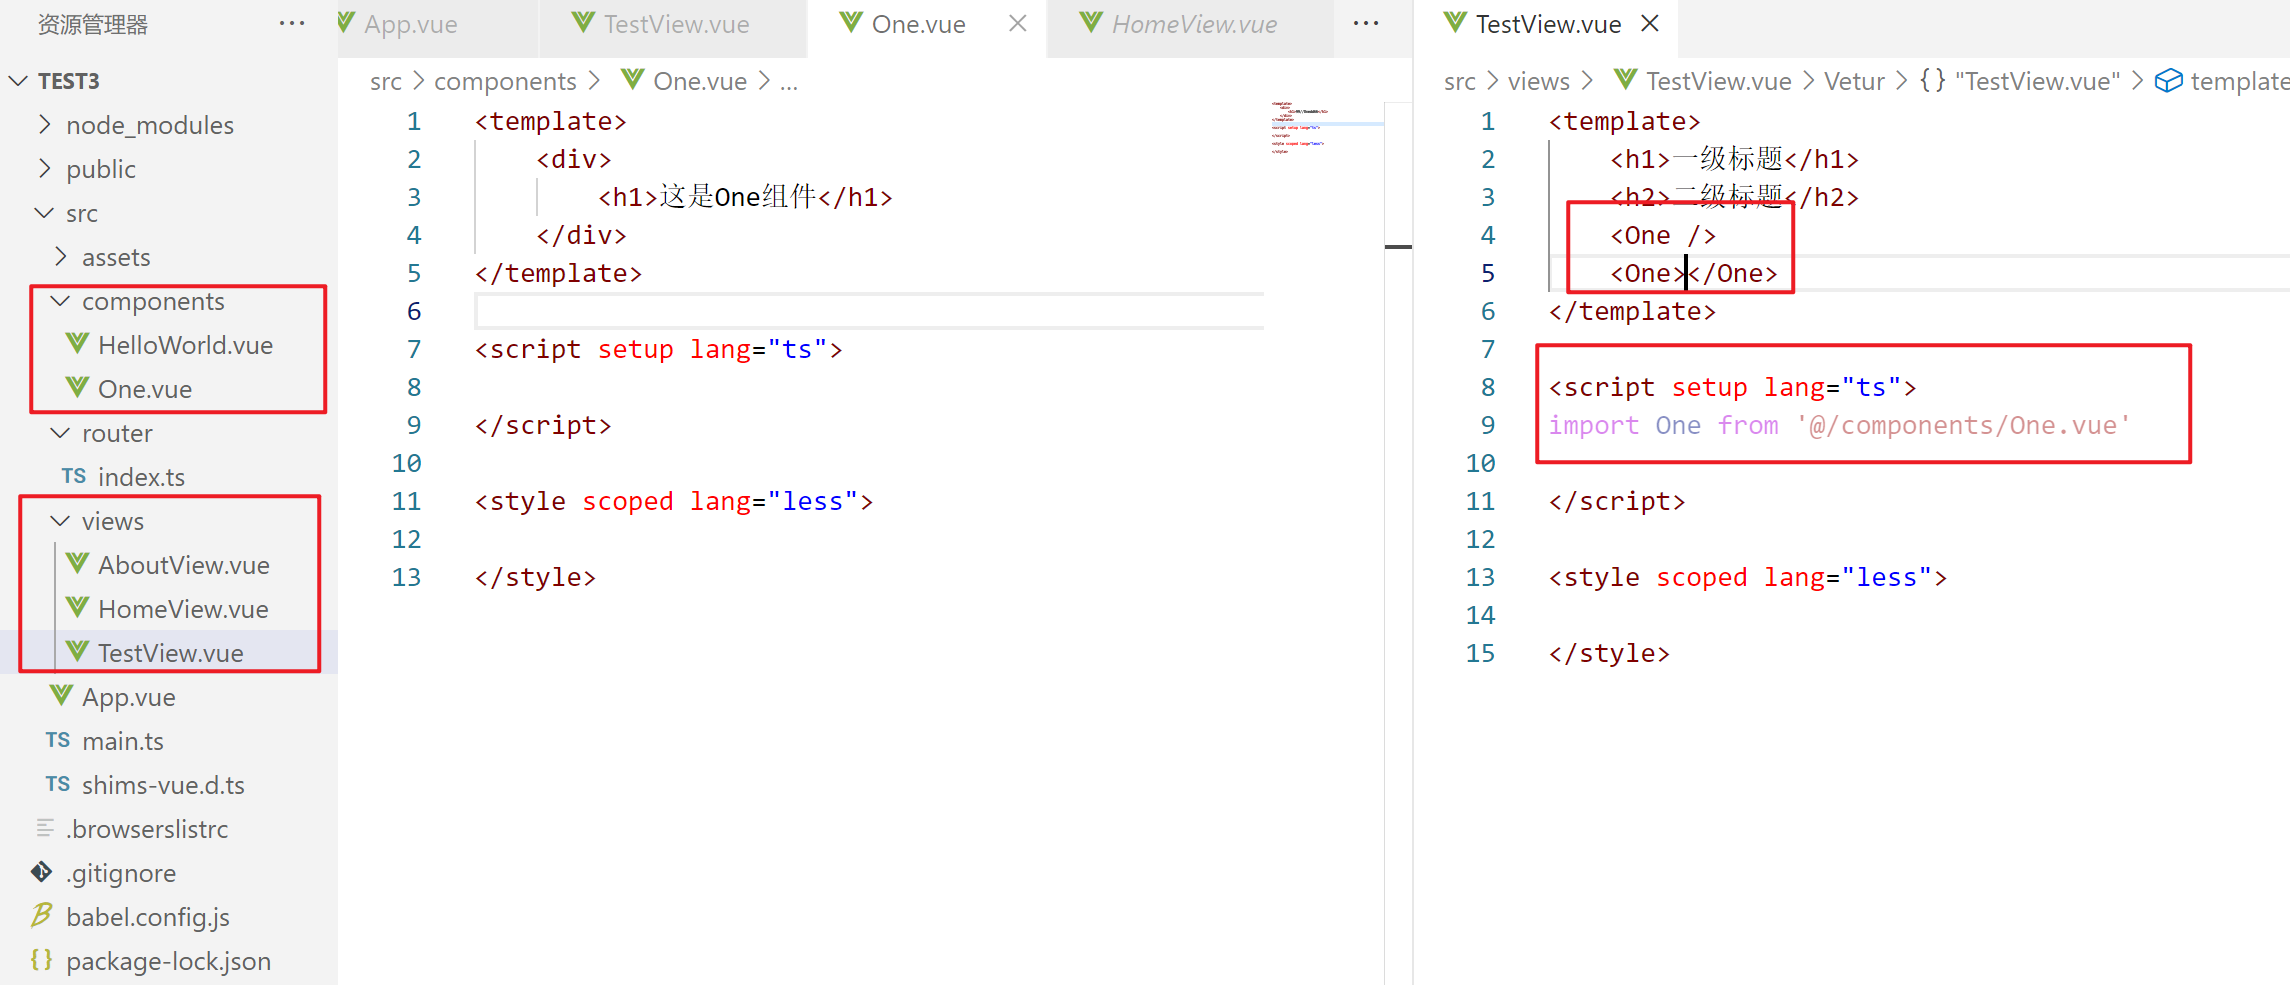
Task: Click the git icon next to .gitignore
Action: [x=42, y=872]
